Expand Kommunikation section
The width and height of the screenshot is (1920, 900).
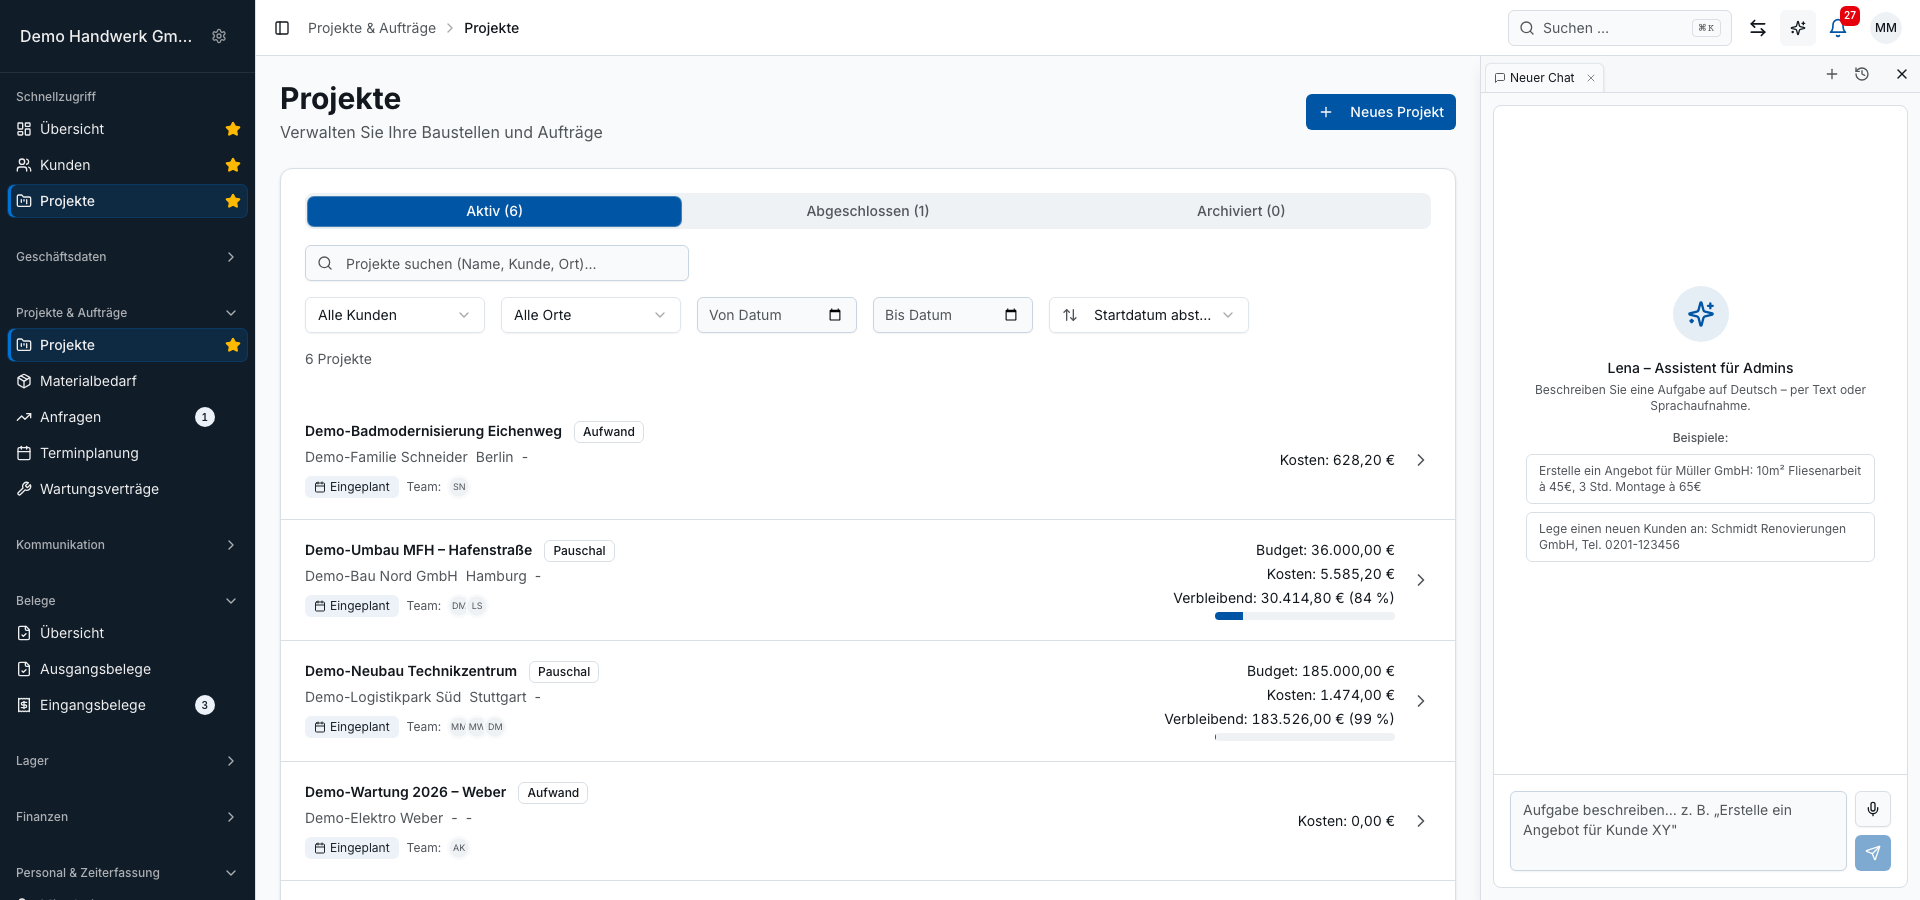(x=128, y=545)
